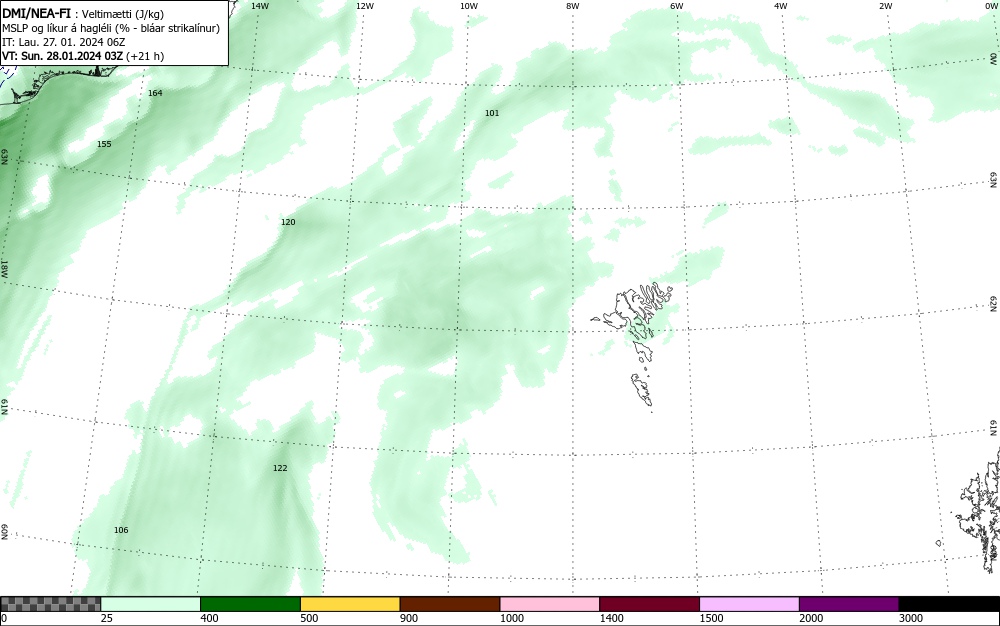This screenshot has height=626, width=1000.
Task: Click the map value 120
Action: (x=288, y=222)
